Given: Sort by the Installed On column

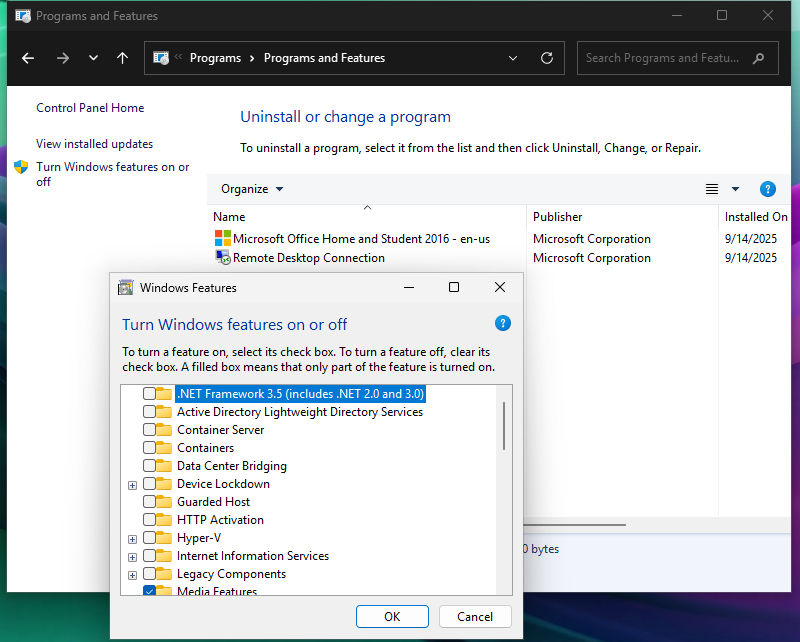Looking at the screenshot, I should click(756, 217).
